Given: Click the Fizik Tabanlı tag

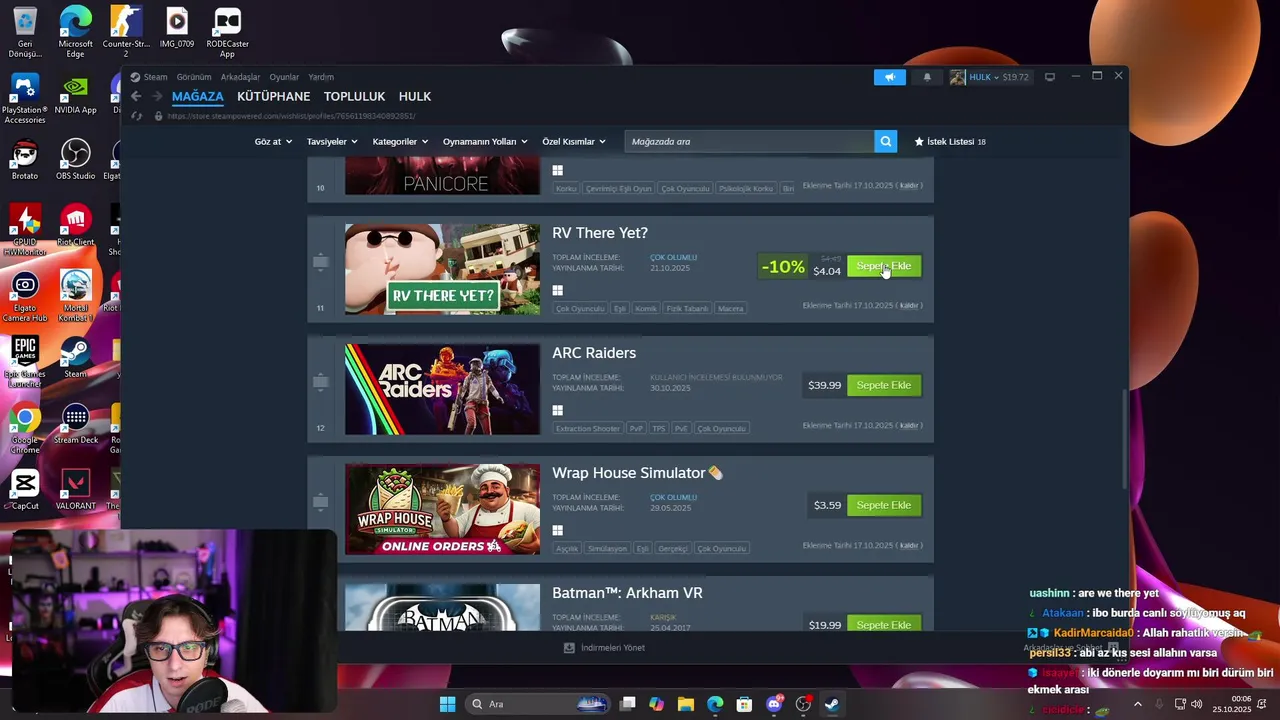Looking at the screenshot, I should tap(687, 308).
